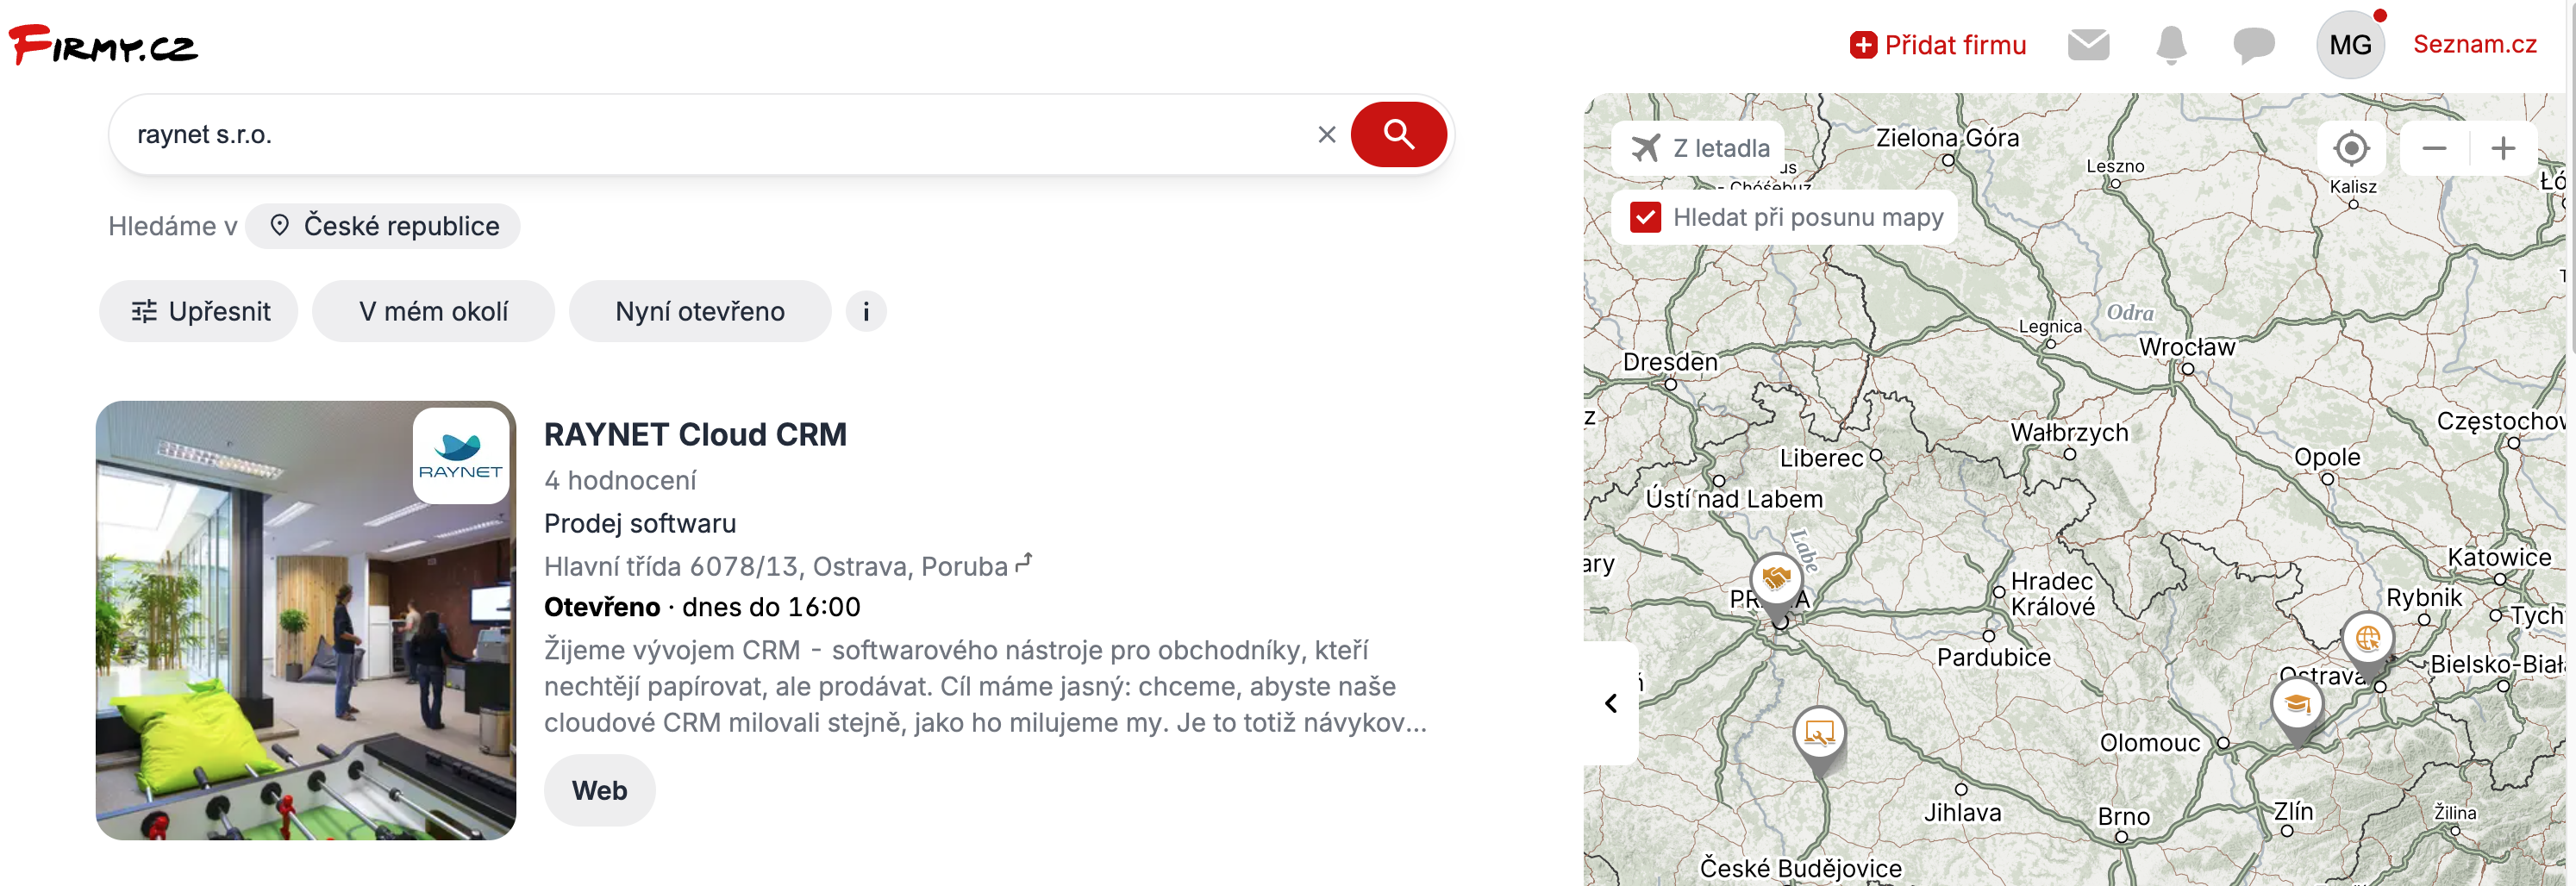Click Přidat firmu link
2576x886 pixels.
pos(1937,45)
